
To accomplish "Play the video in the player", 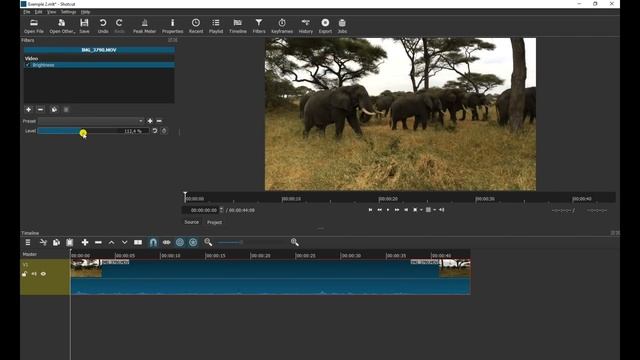I will 388,210.
